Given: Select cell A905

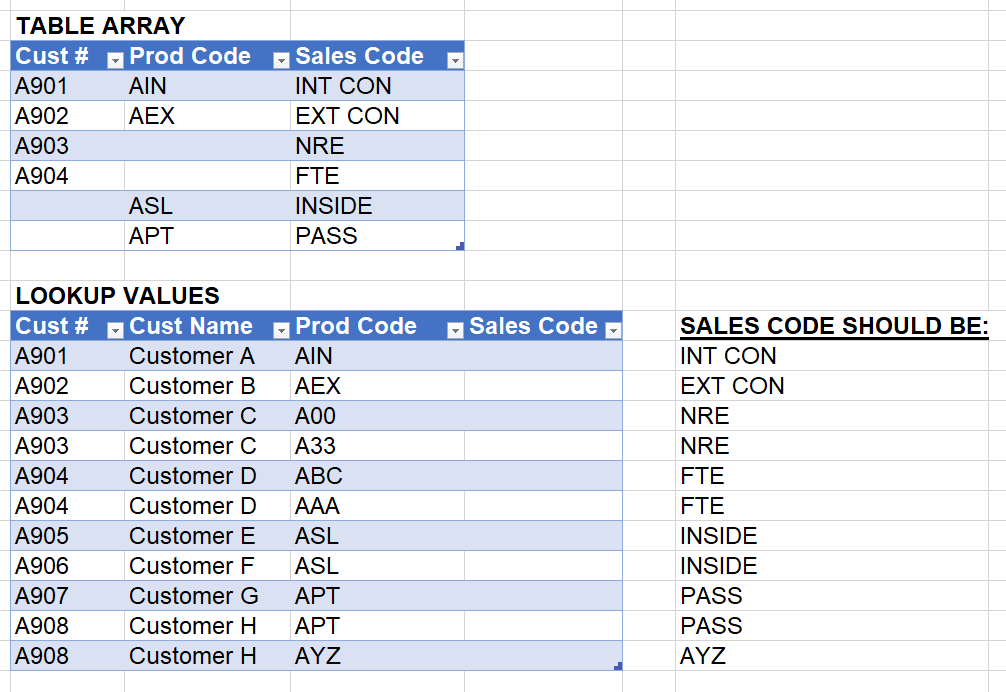Looking at the screenshot, I should pos(67,536).
